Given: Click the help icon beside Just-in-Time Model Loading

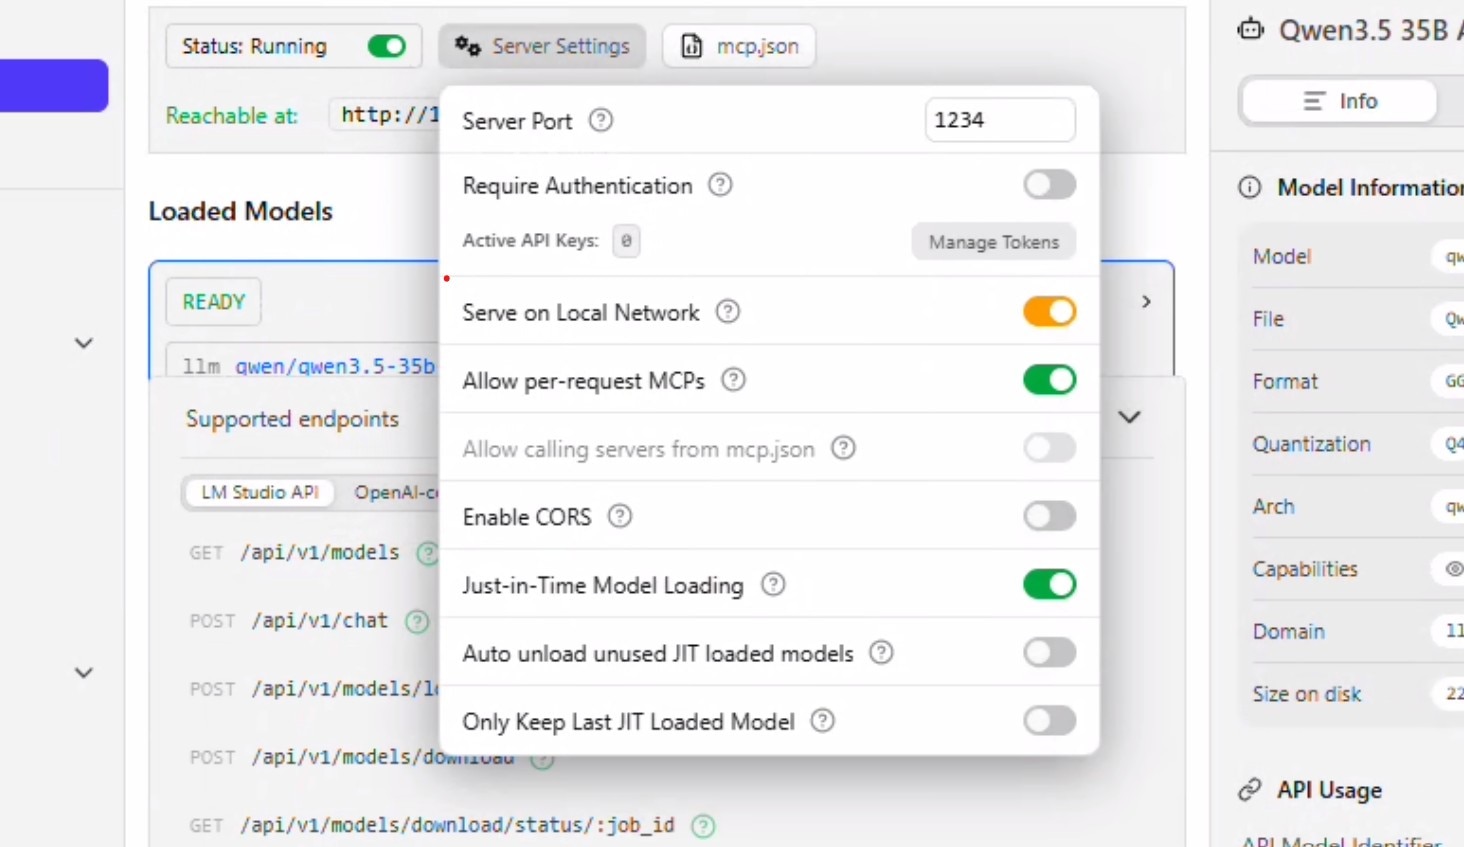Looking at the screenshot, I should coord(772,585).
